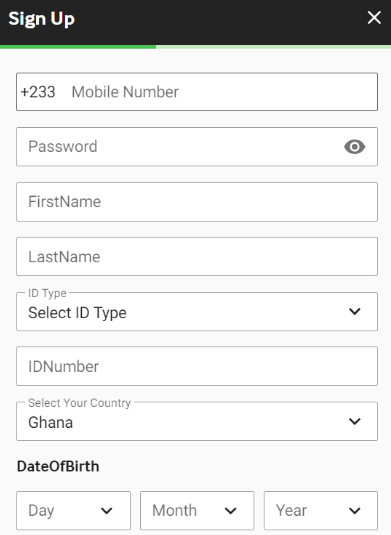Expand the Year of birth dropdown

tap(321, 510)
